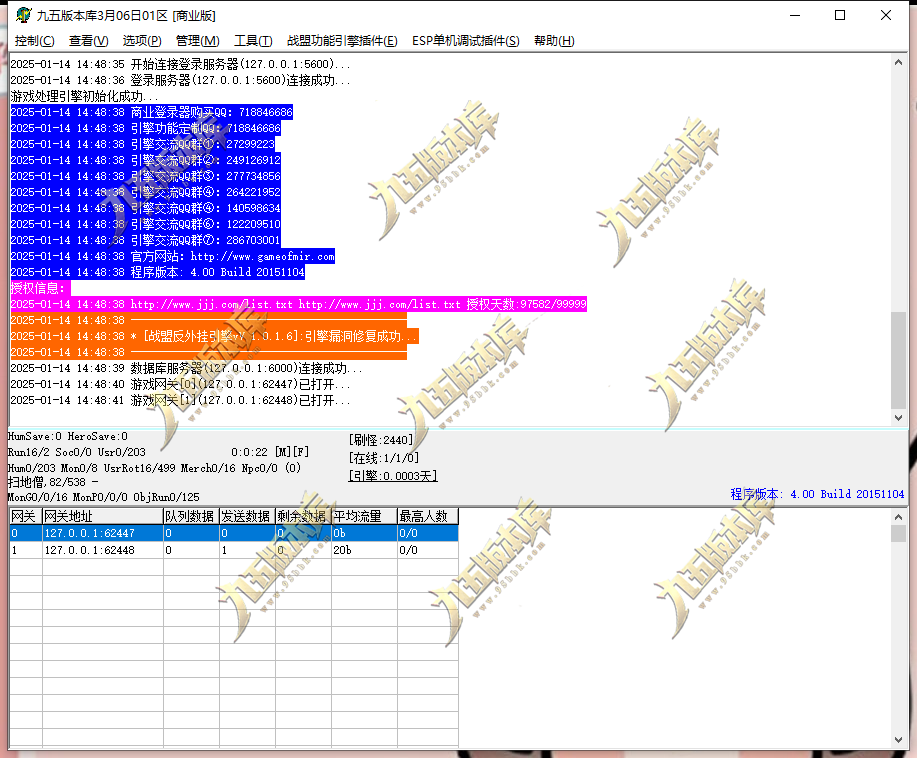This screenshot has height=758, width=917.
Task: Click the 网关 column header
Action: click(x=26, y=516)
